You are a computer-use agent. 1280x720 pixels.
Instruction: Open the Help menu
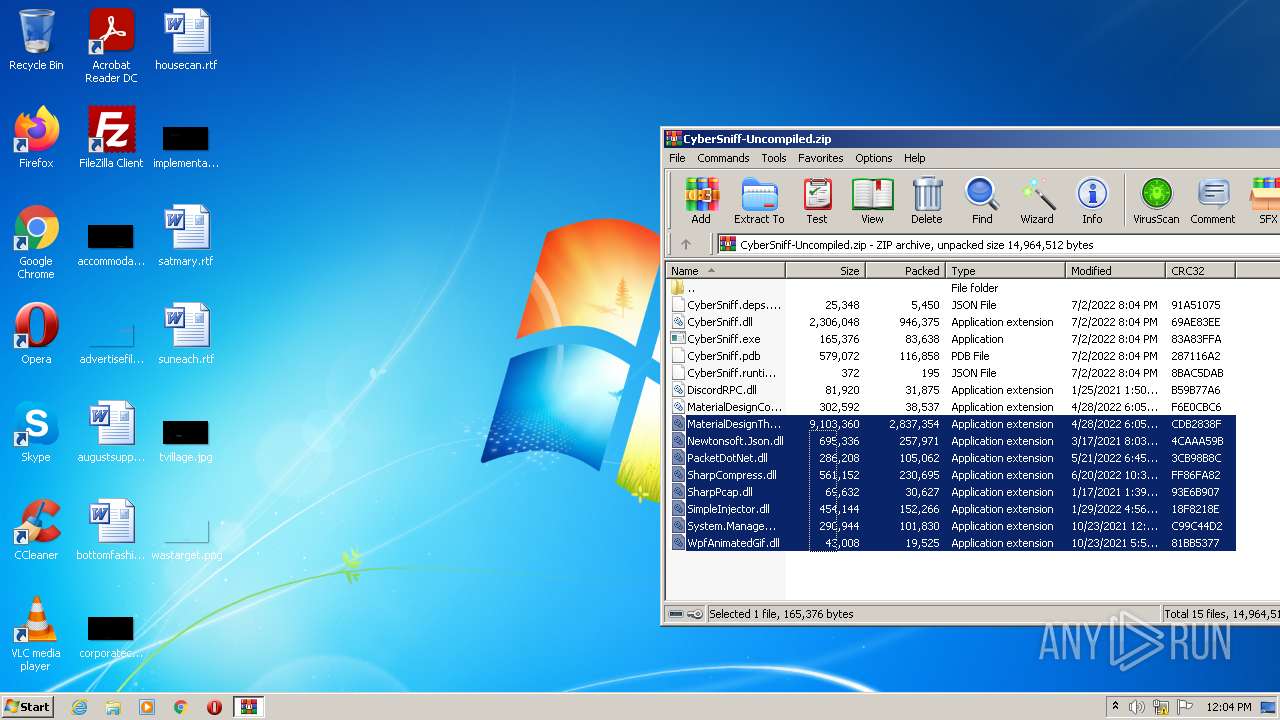pyautogui.click(x=915, y=158)
